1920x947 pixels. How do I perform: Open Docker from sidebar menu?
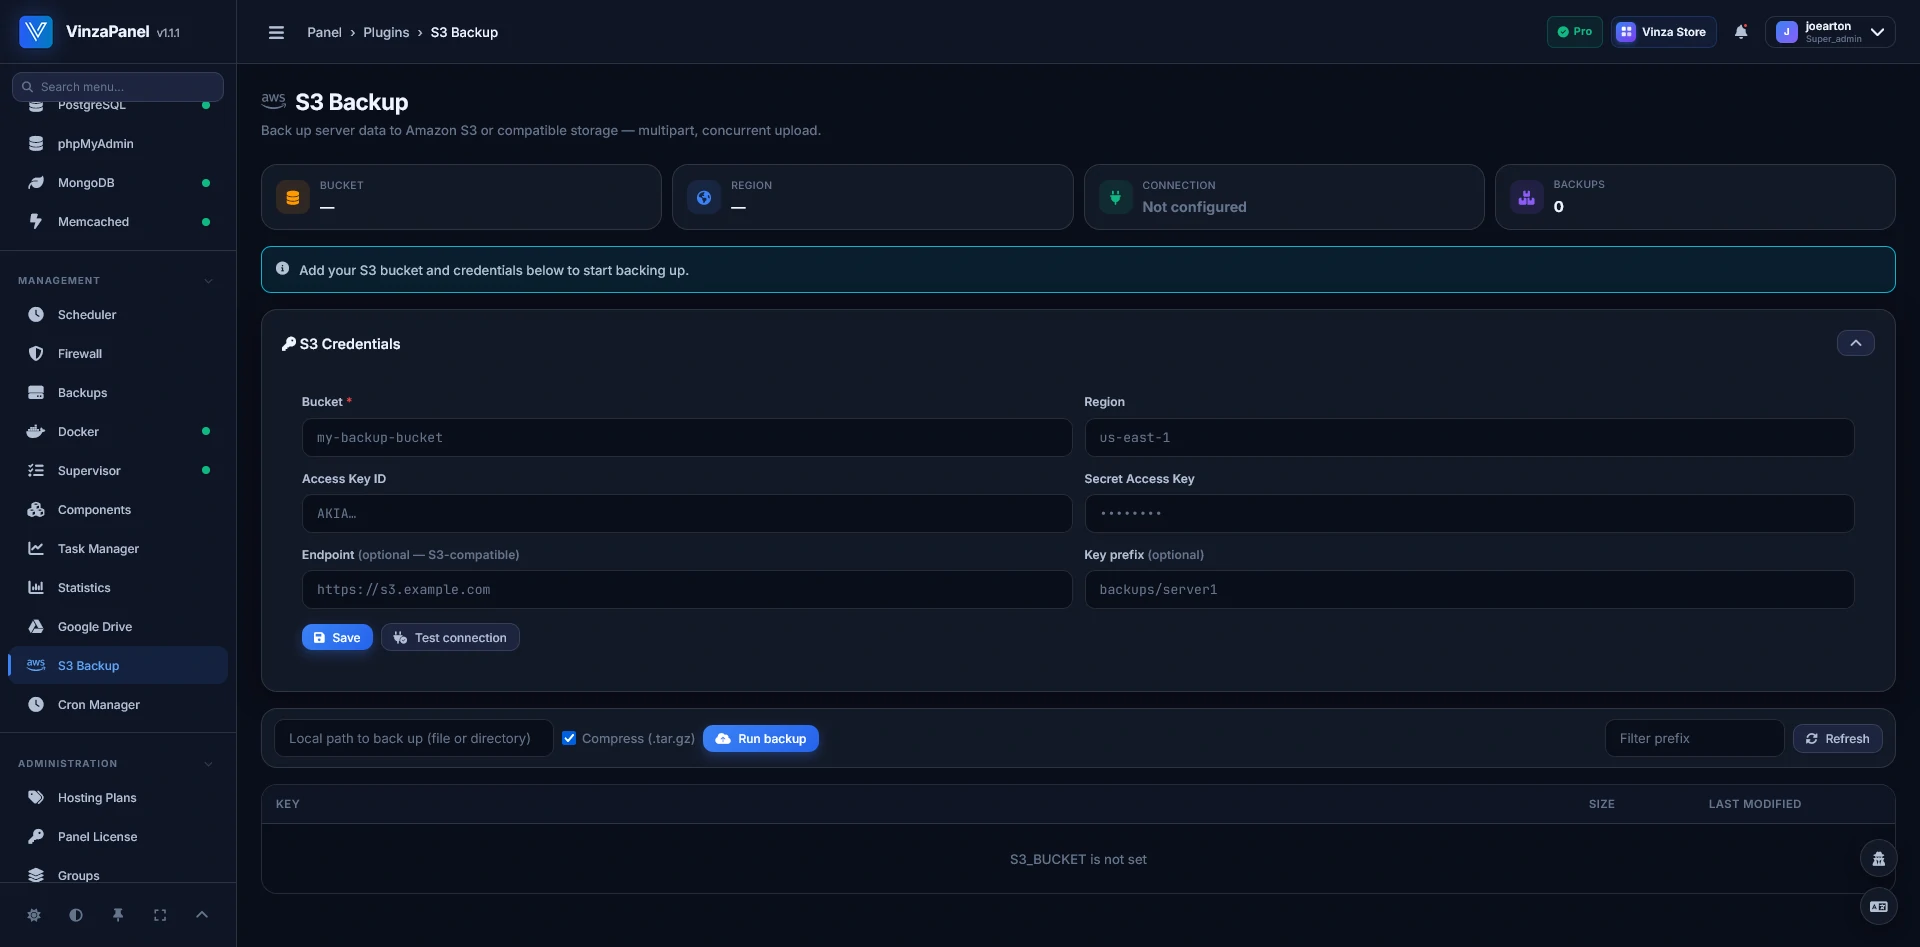118,432
